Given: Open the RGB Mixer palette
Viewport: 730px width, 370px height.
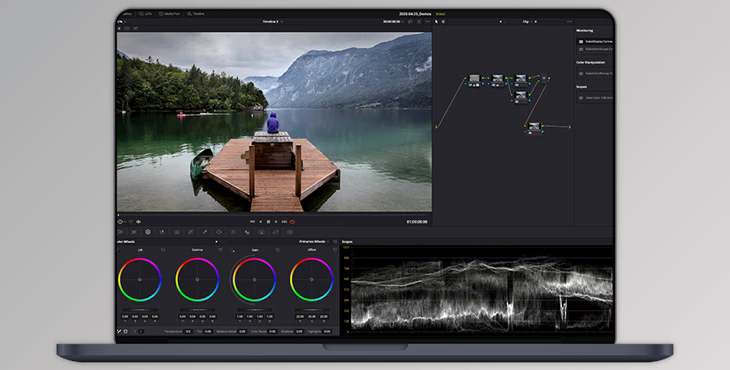Looking at the screenshot, I should 162,232.
